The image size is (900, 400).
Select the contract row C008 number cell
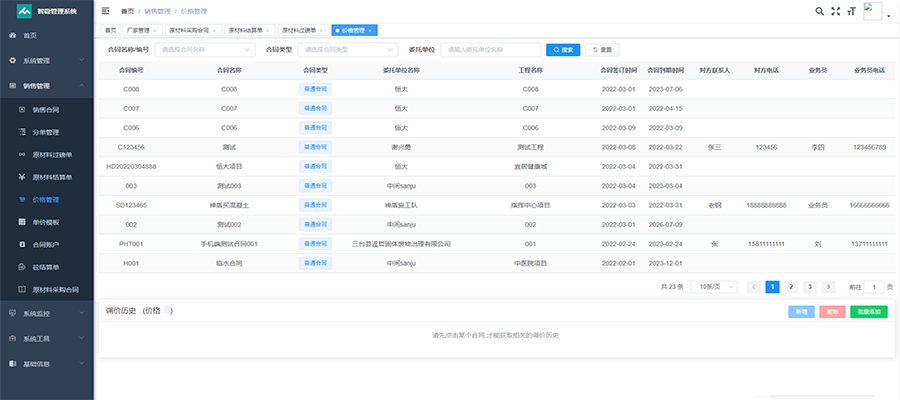[x=131, y=90]
